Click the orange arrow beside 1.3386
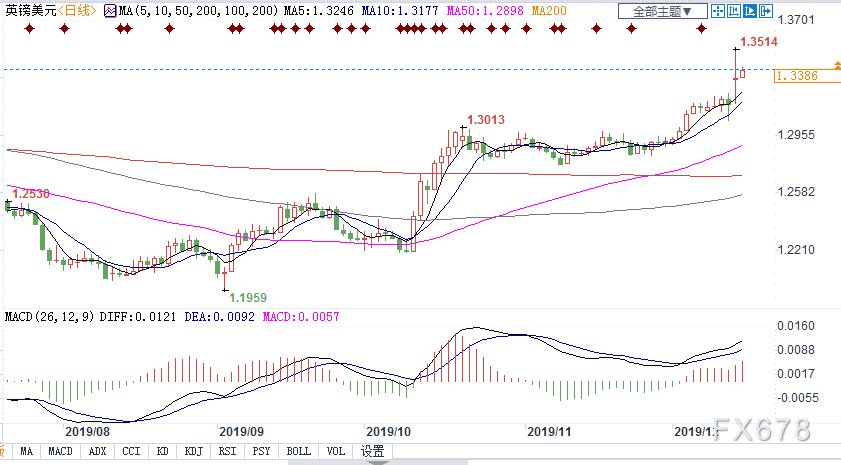 [837, 65]
